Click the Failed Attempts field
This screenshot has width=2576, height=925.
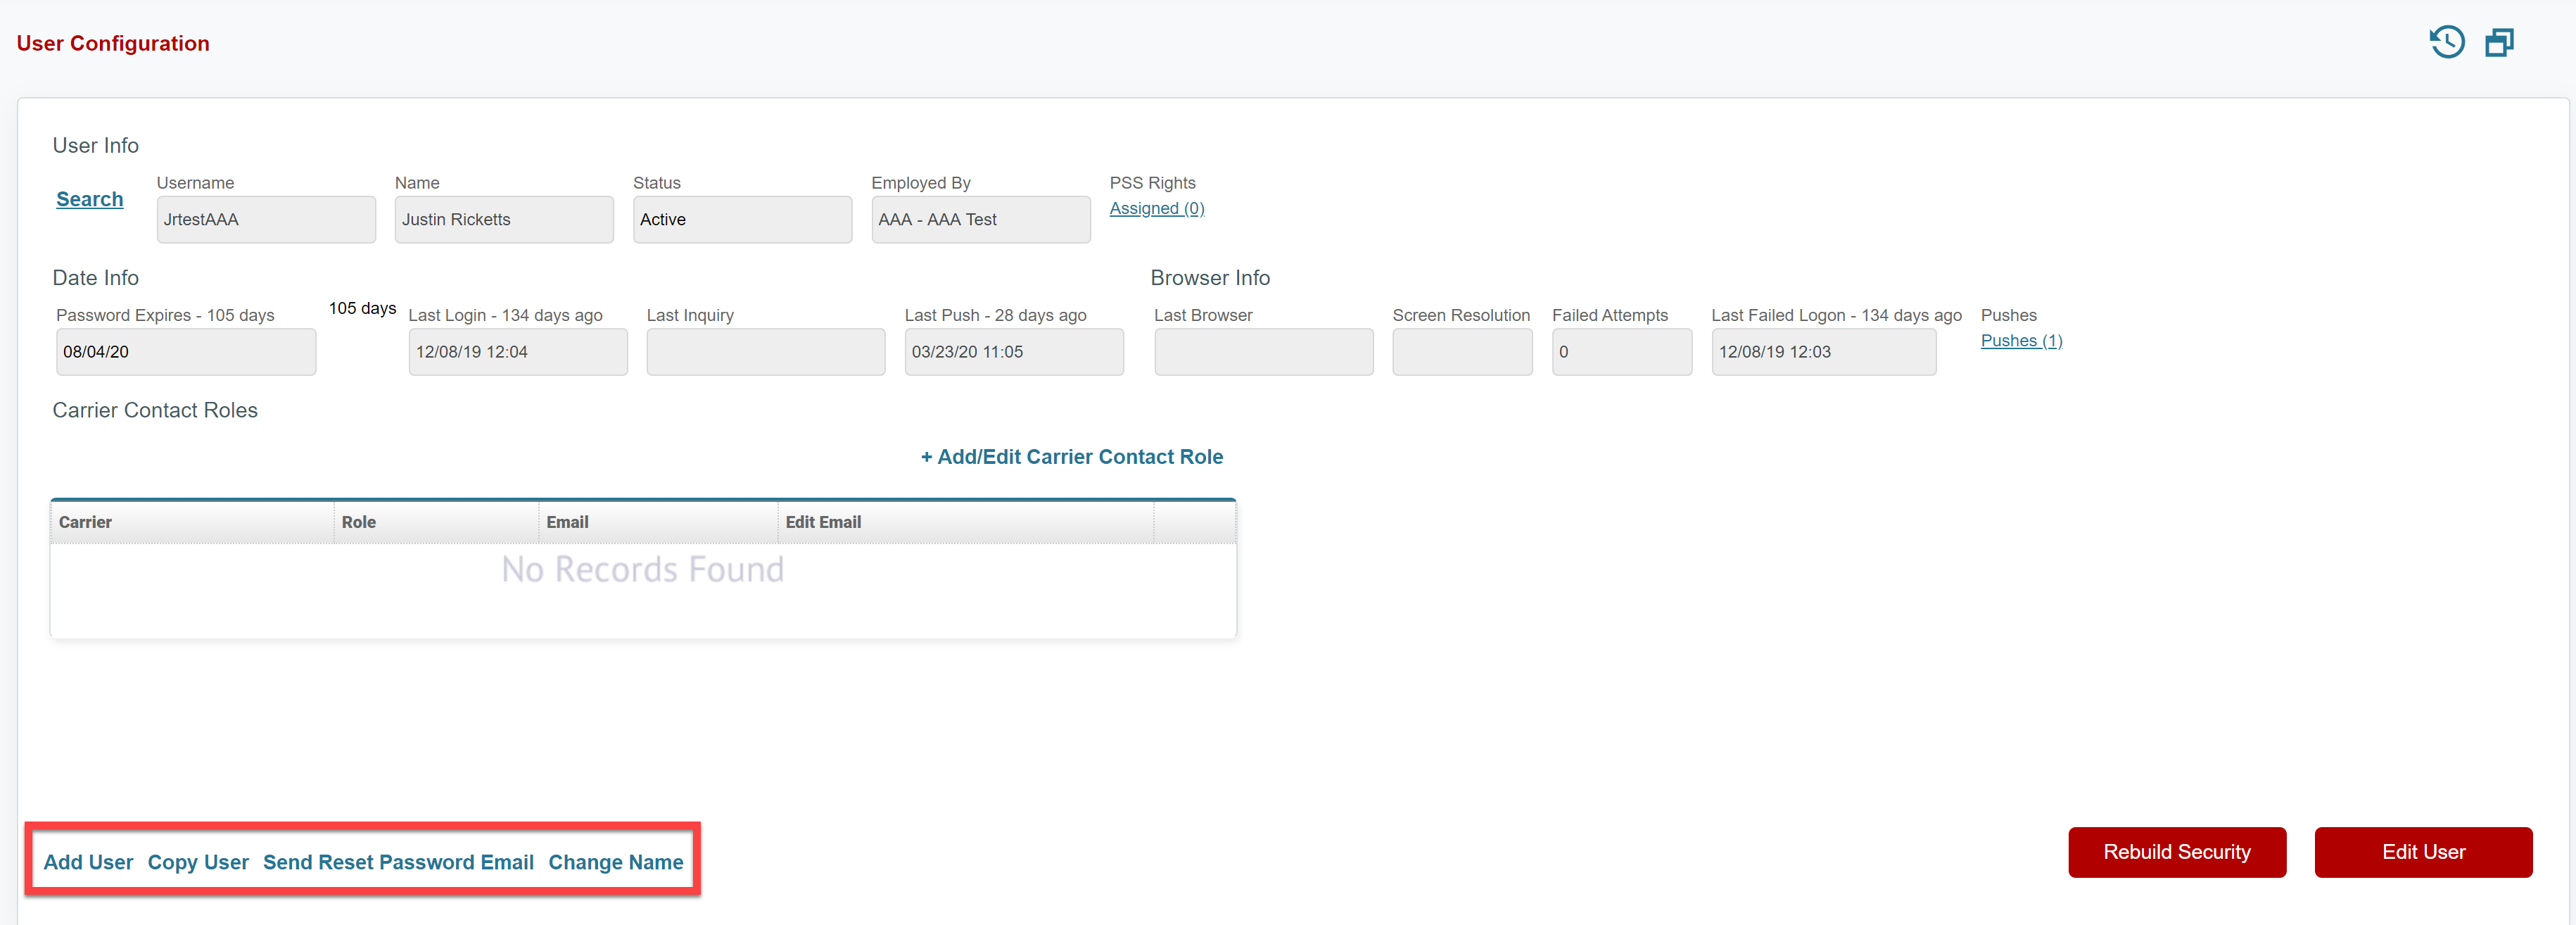click(1620, 352)
